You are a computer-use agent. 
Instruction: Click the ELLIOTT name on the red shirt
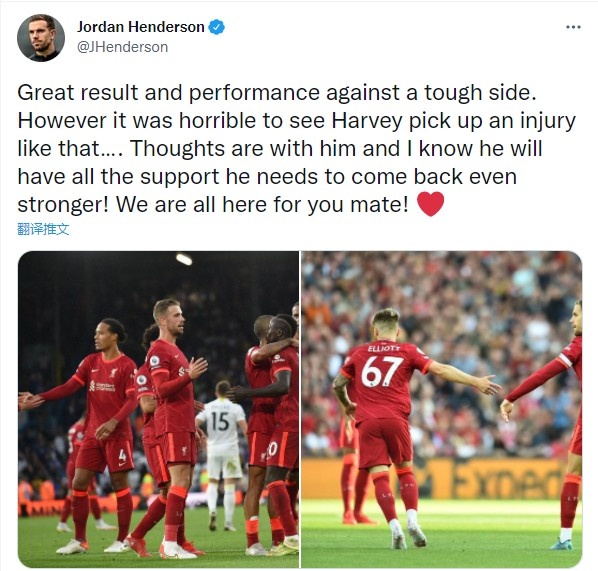tap(384, 348)
